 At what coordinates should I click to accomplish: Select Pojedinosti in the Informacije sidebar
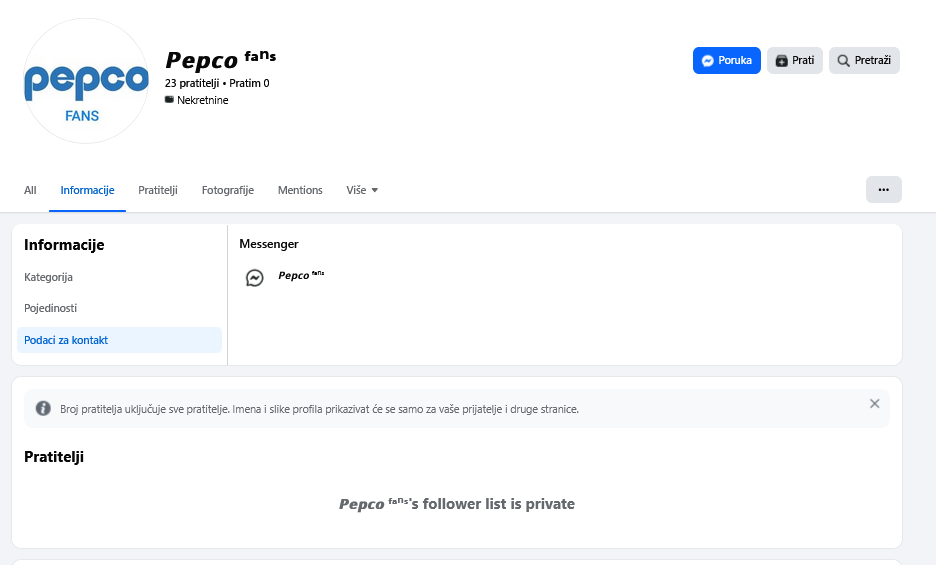(51, 308)
